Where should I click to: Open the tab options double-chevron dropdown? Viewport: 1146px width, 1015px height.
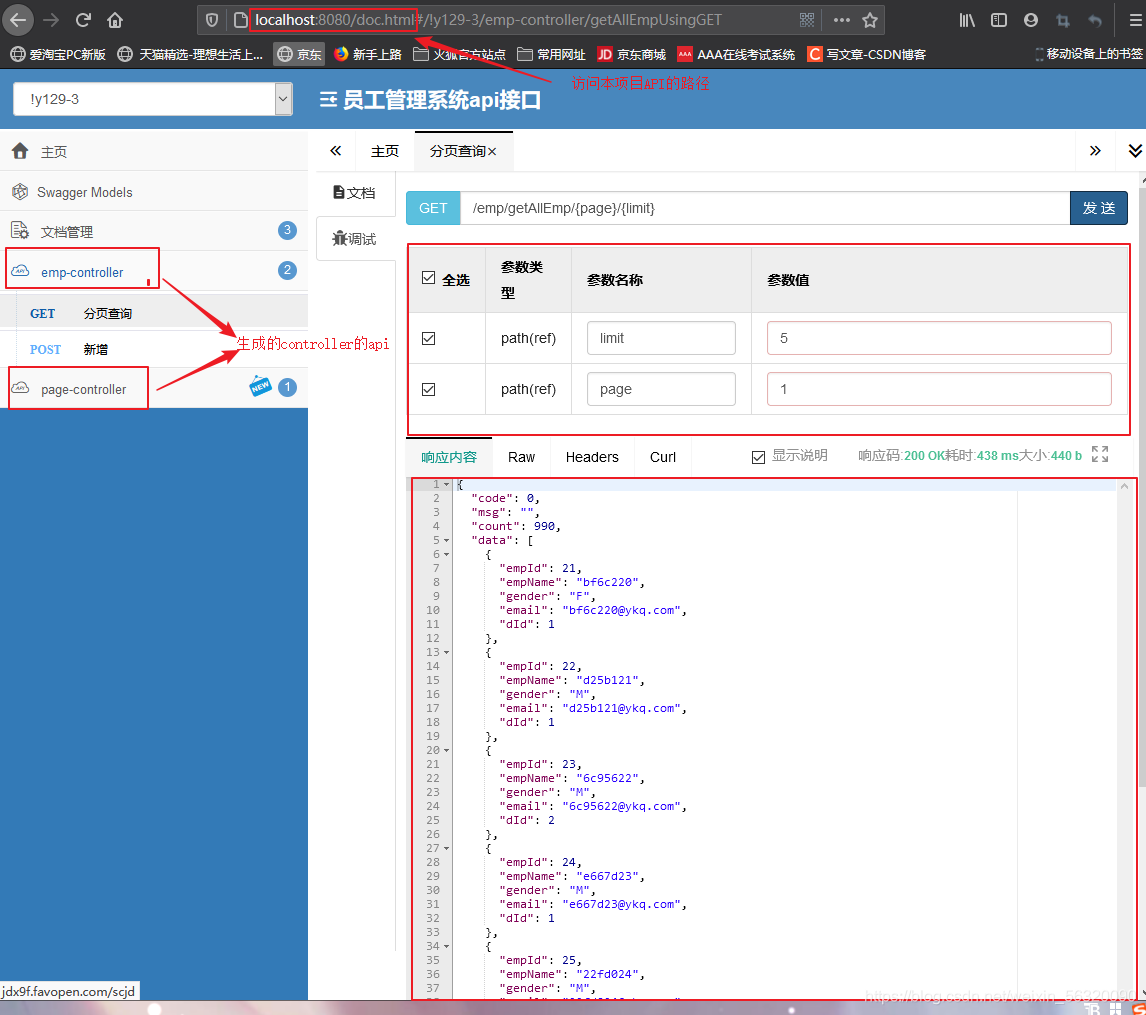1134,151
